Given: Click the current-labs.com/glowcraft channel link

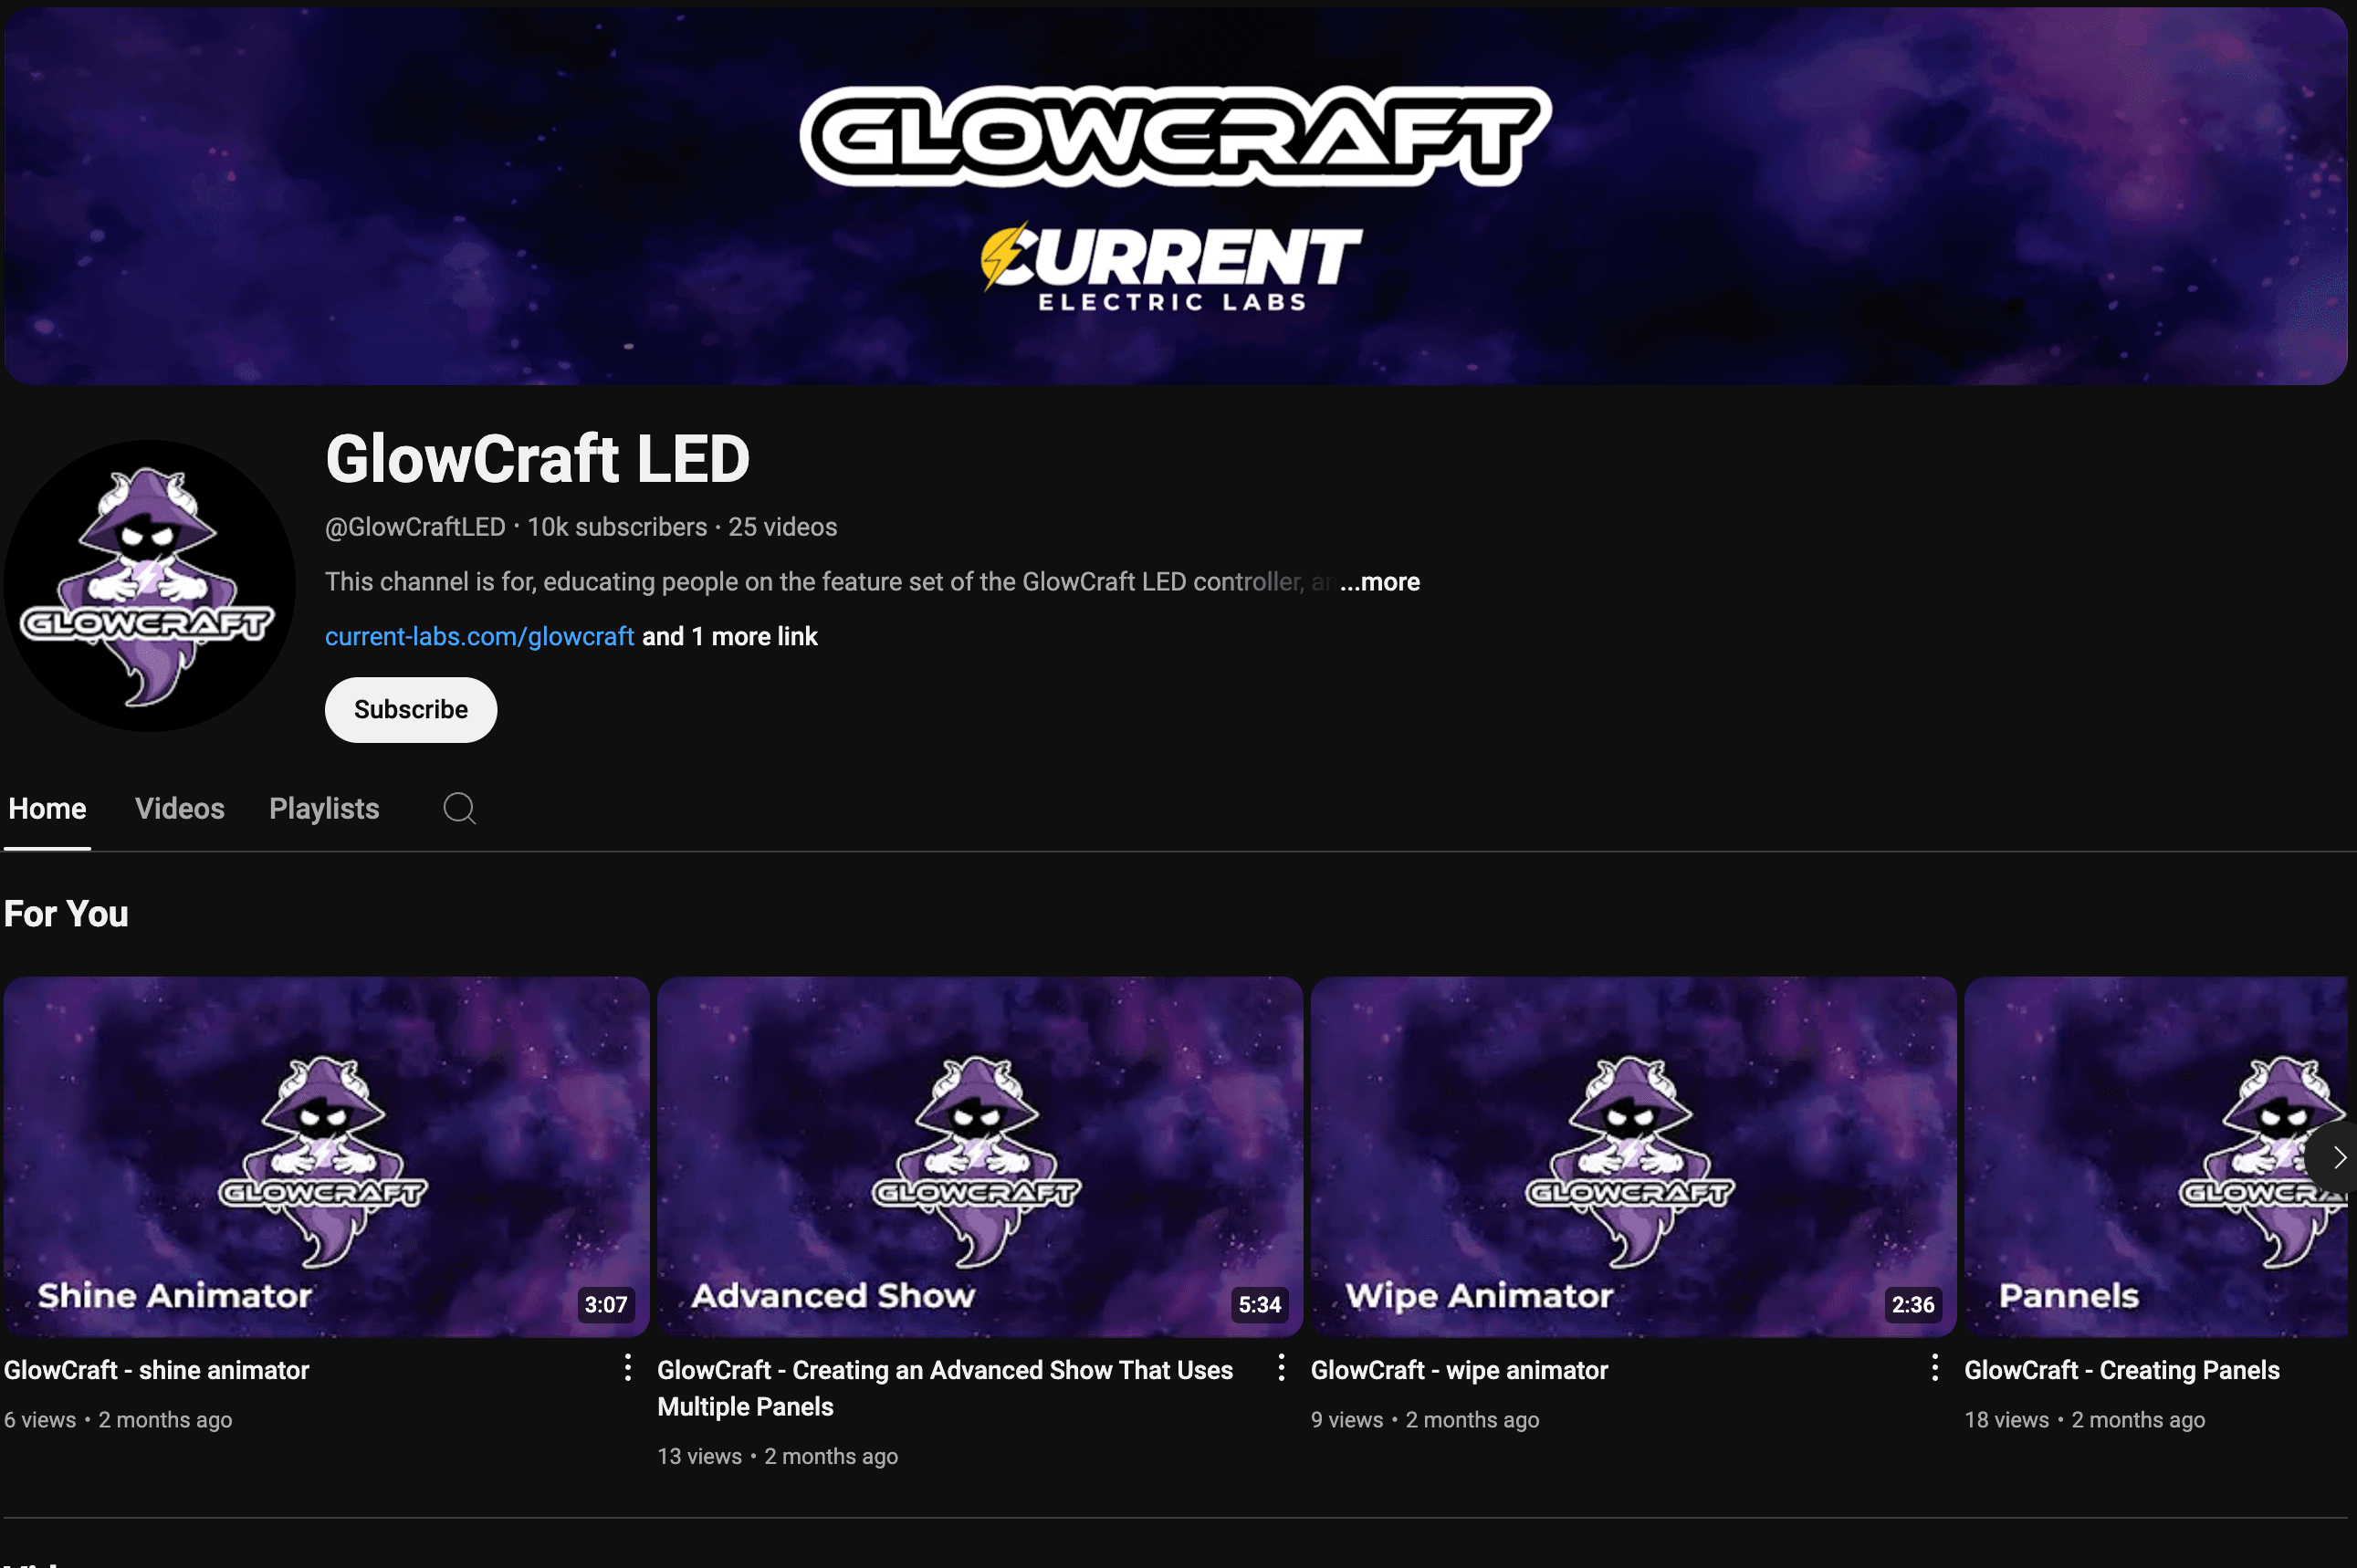Looking at the screenshot, I should (479, 635).
